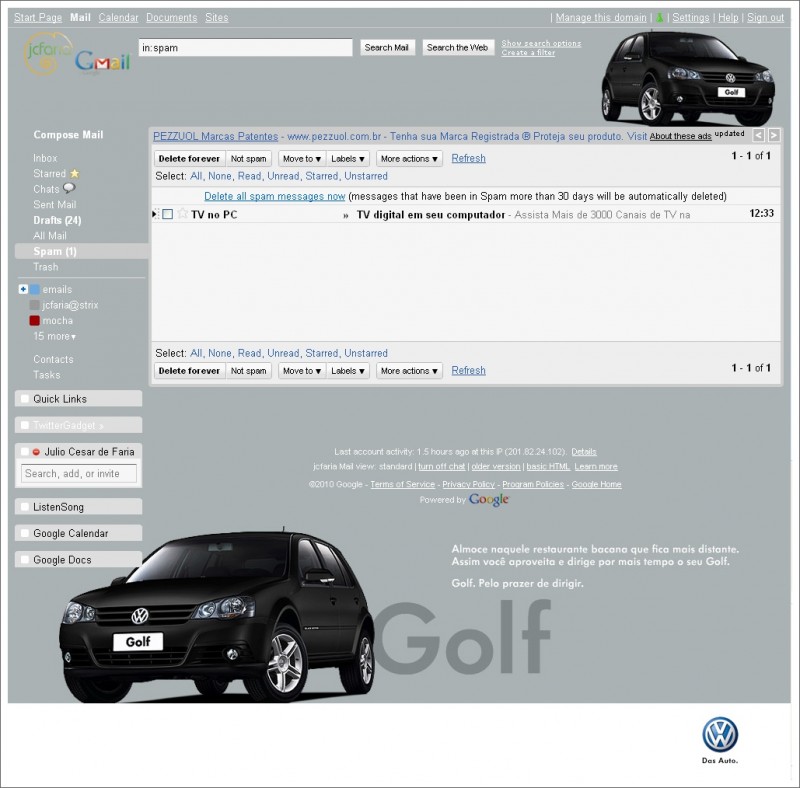Image resolution: width=800 pixels, height=788 pixels.
Task: Click turn off chat link
Action: 442,466
